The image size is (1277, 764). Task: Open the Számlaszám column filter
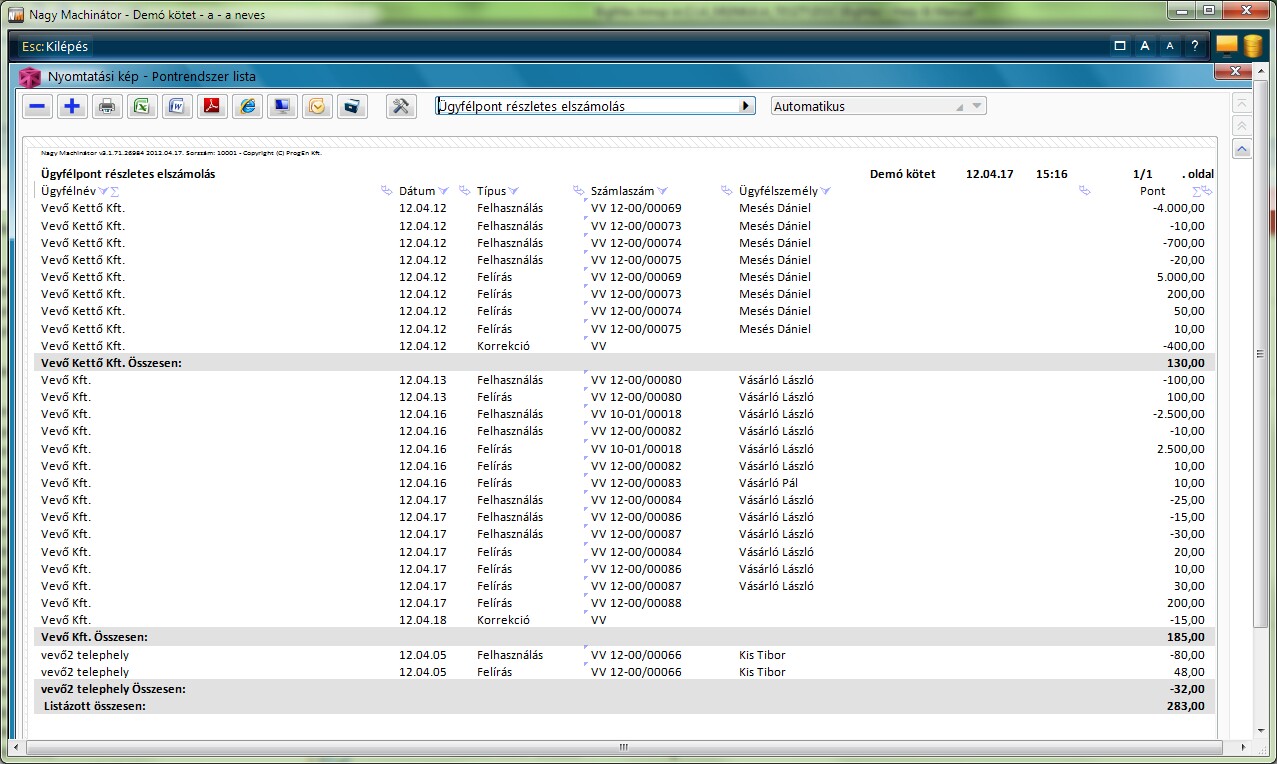tap(662, 191)
